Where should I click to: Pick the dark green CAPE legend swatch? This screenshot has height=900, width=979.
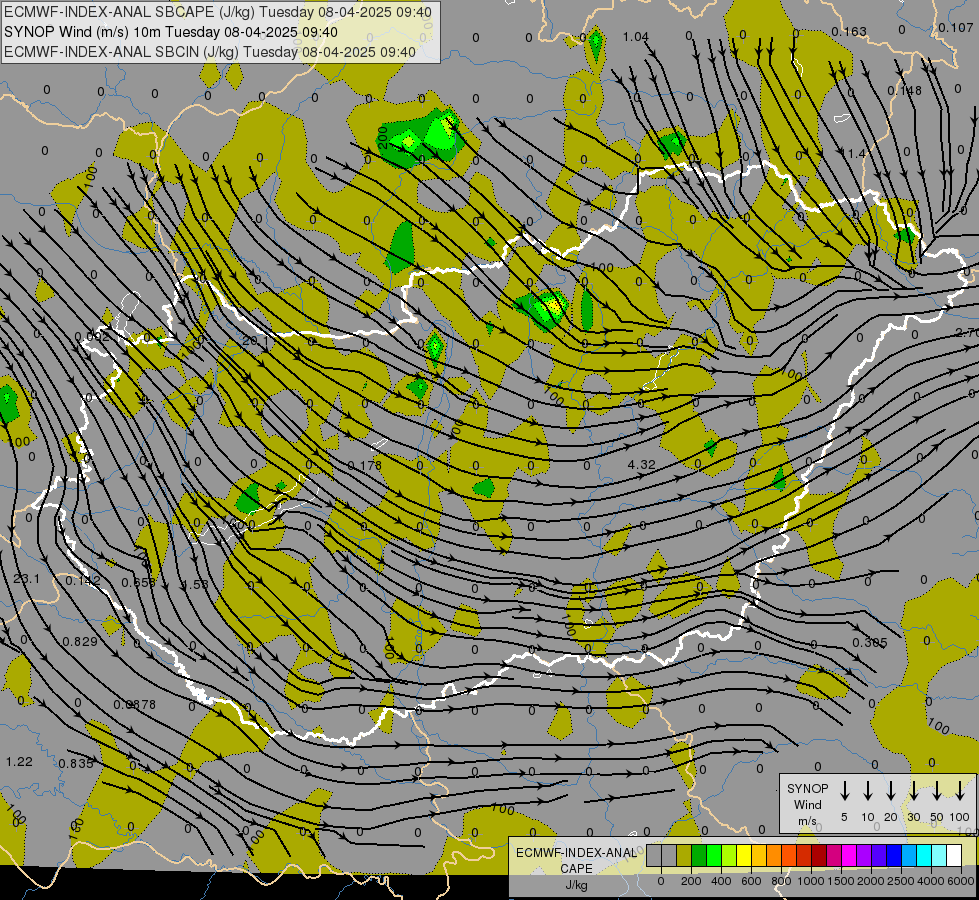(x=699, y=856)
